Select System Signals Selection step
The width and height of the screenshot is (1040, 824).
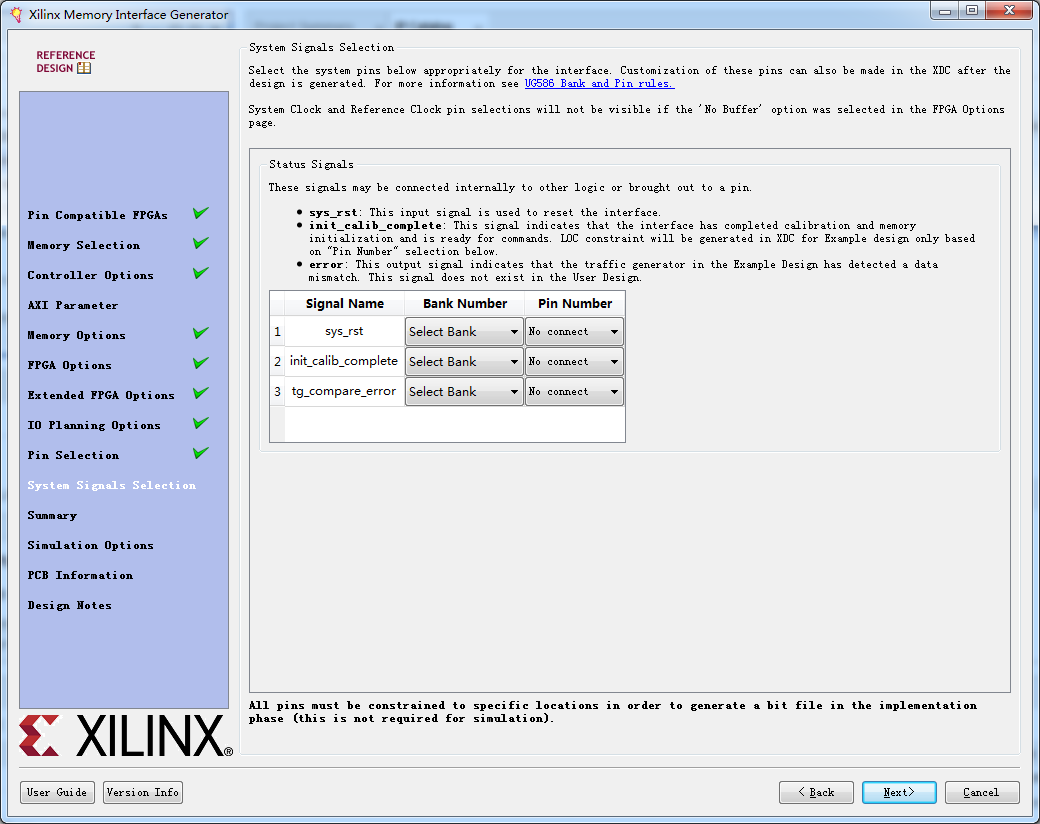click(x=111, y=486)
